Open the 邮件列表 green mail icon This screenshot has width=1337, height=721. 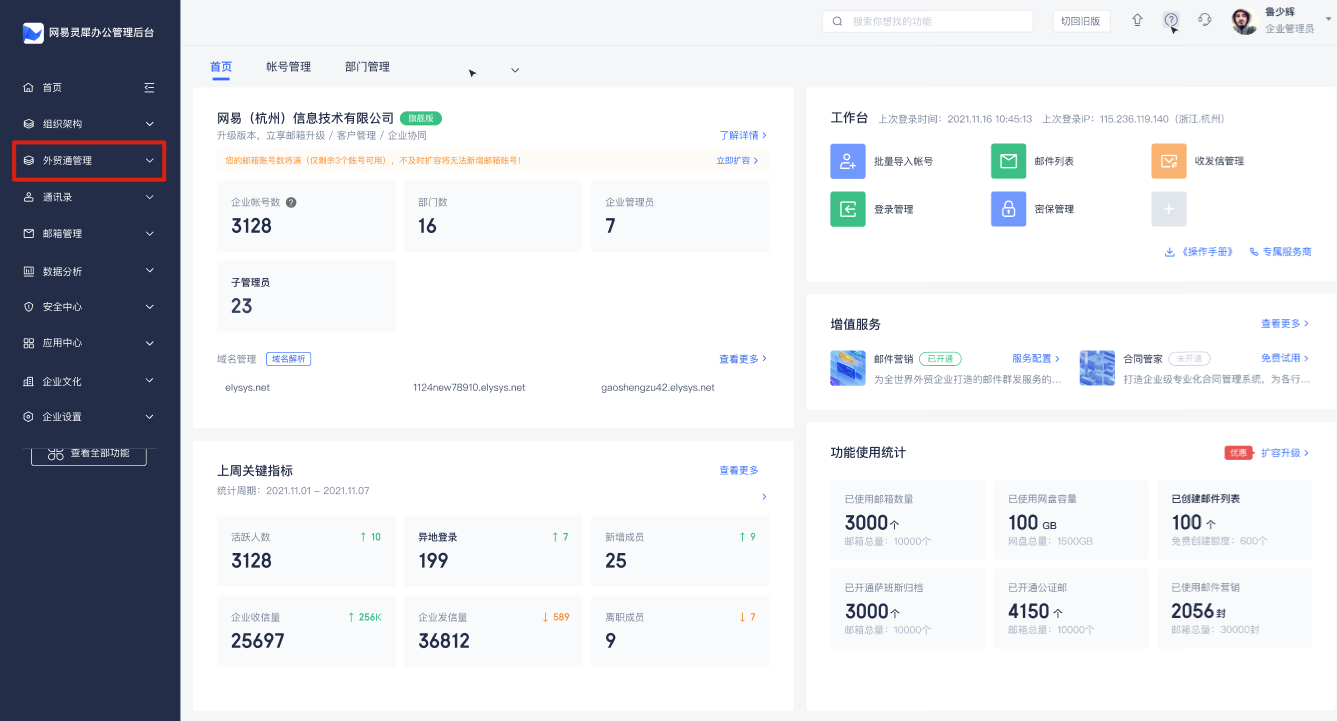1008,161
